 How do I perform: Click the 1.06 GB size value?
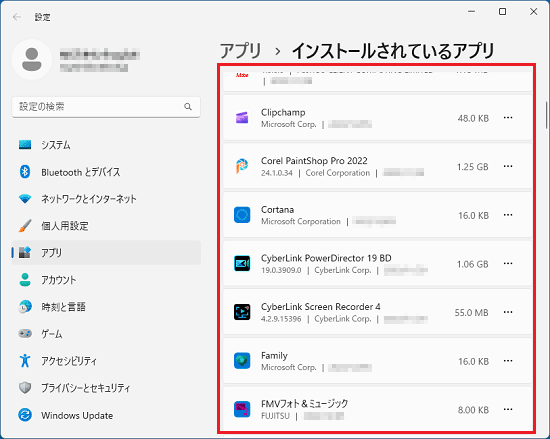472,264
